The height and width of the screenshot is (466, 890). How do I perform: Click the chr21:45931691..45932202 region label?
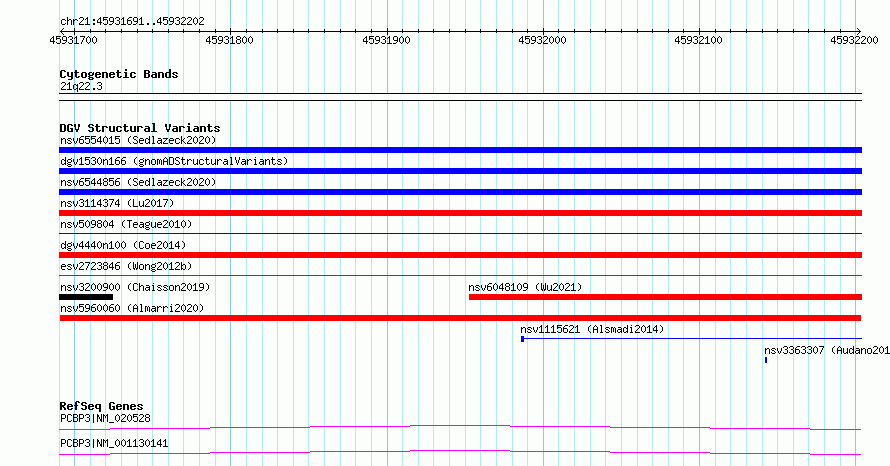pyautogui.click(x=132, y=22)
